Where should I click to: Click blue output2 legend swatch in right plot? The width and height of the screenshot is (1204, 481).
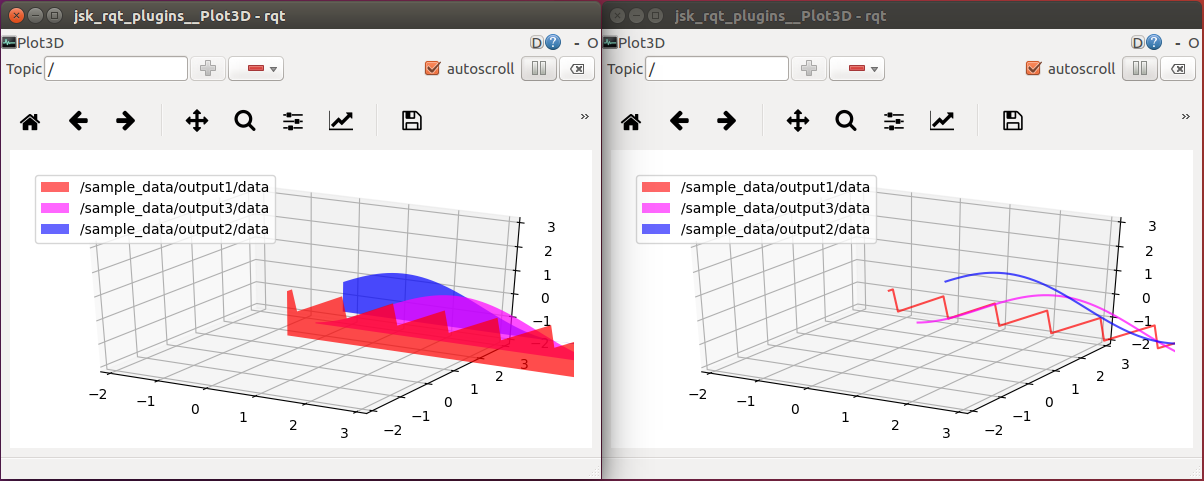coord(655,229)
